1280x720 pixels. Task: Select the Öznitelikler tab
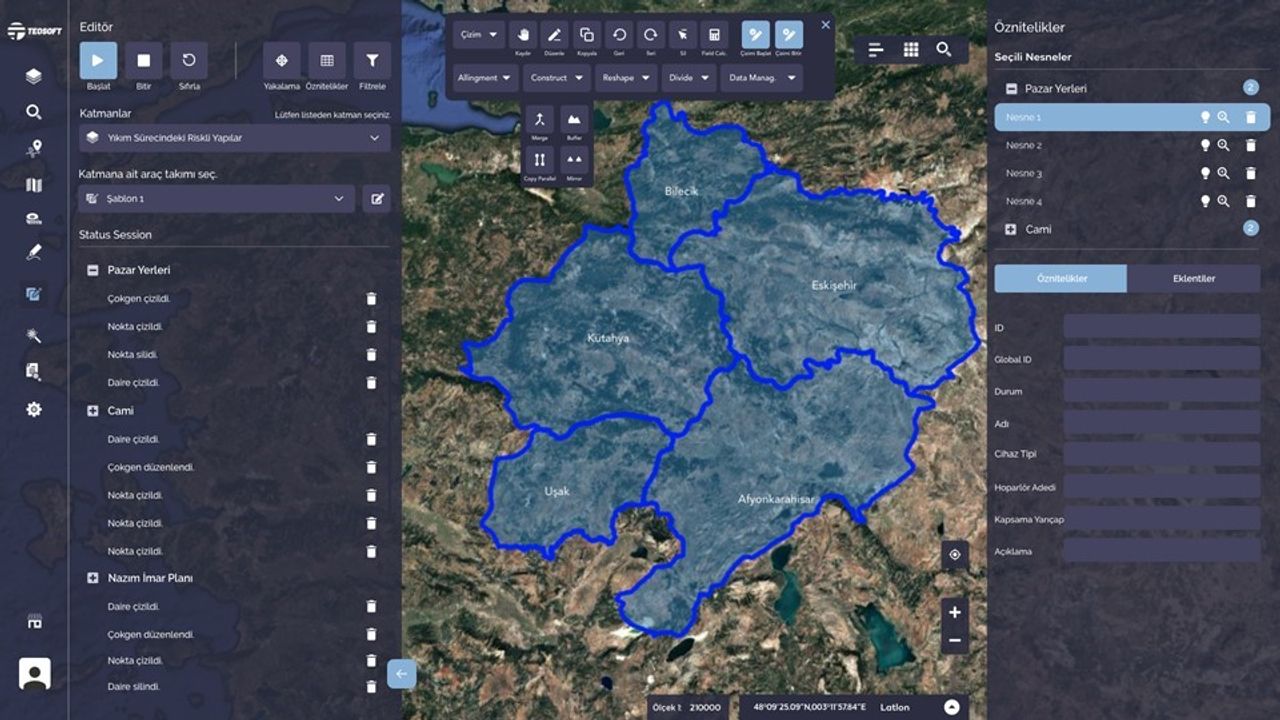(1061, 279)
